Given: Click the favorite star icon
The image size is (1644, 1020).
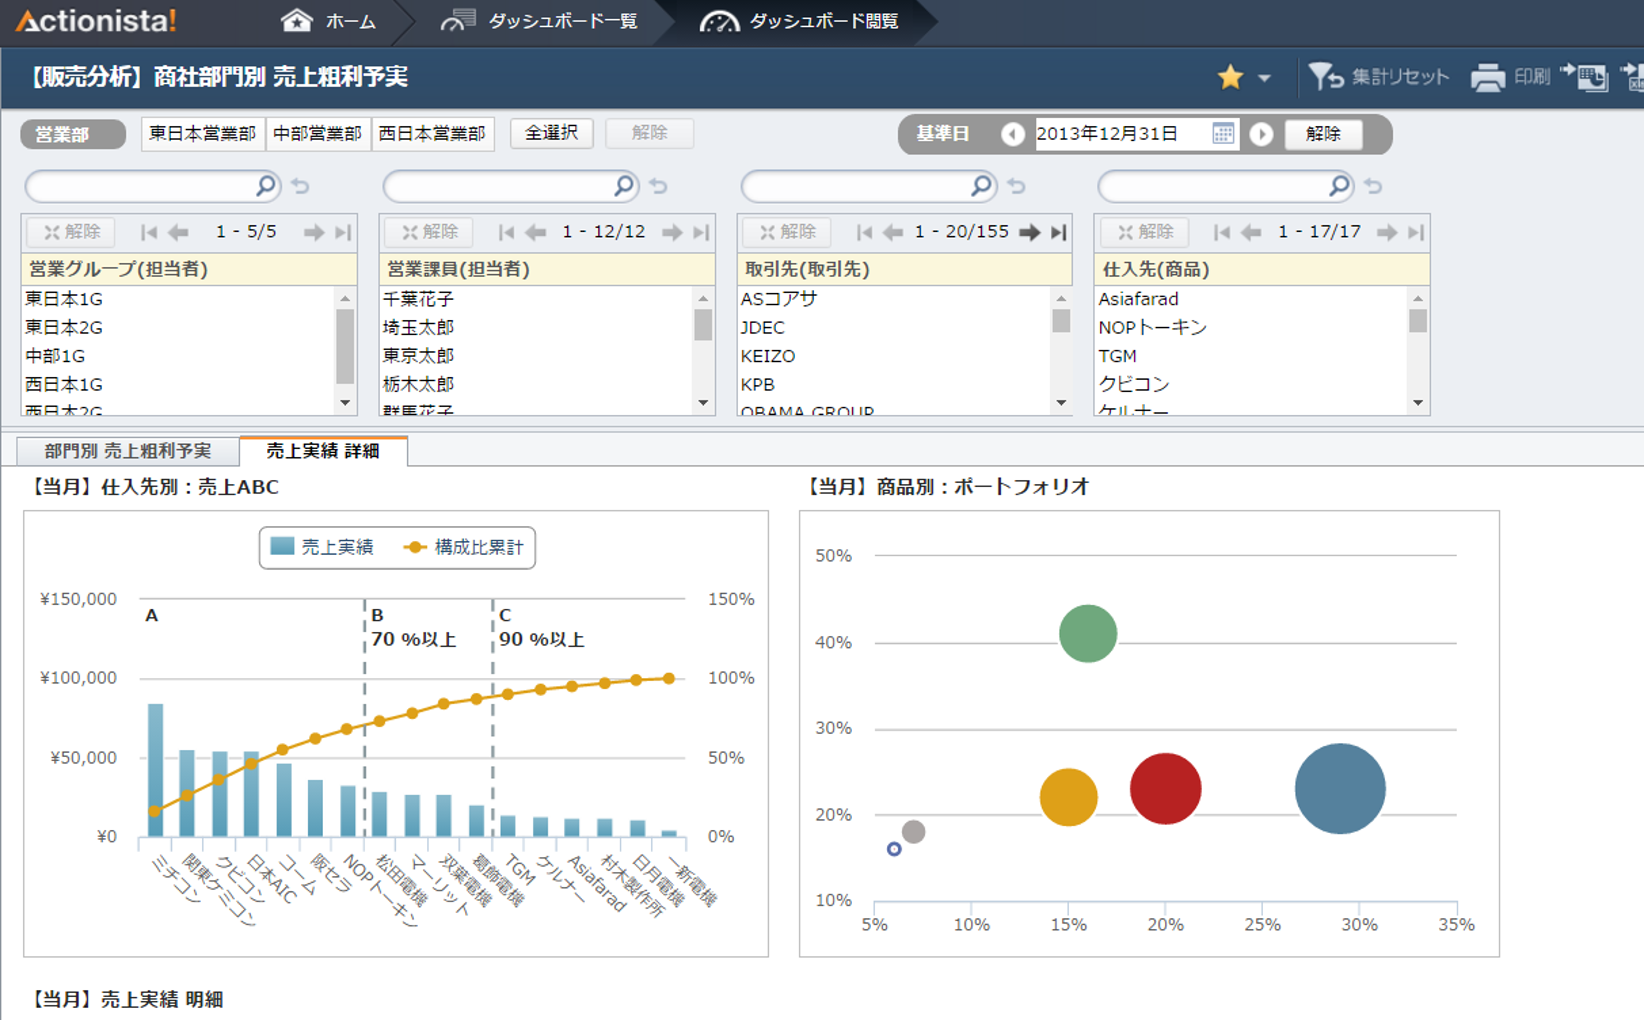Looking at the screenshot, I should point(1230,77).
